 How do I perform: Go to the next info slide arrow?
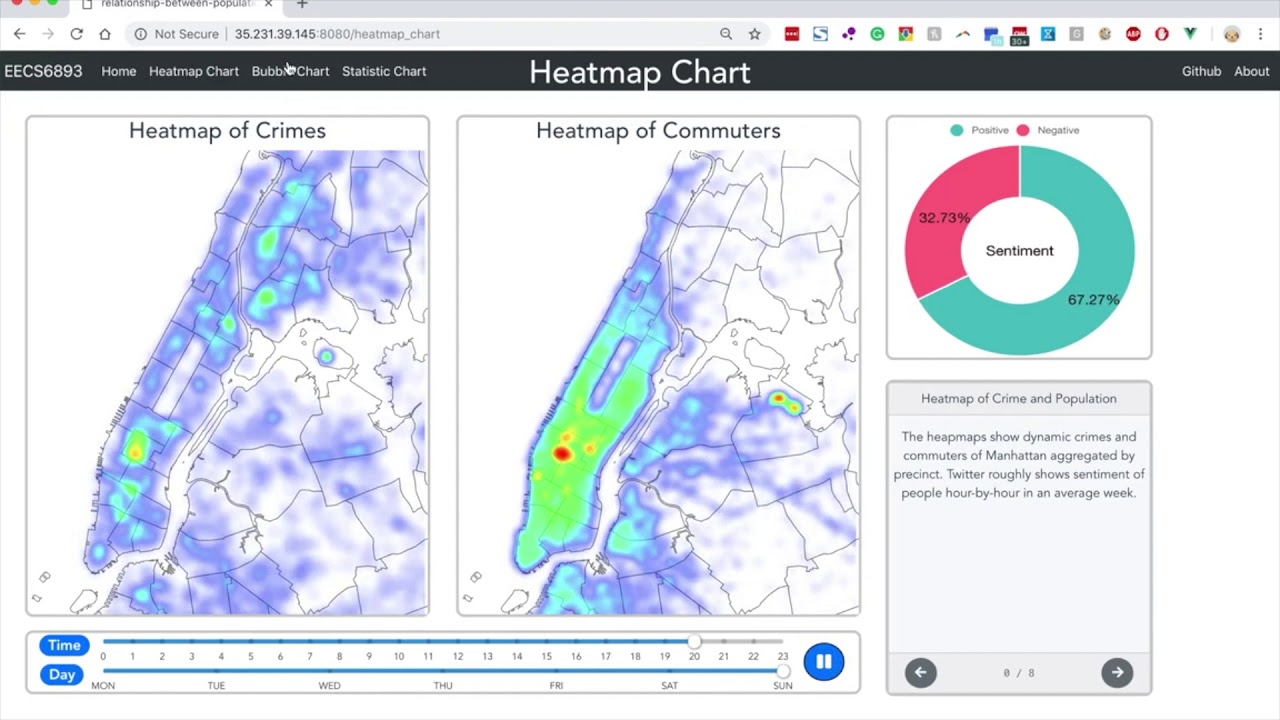(1117, 672)
